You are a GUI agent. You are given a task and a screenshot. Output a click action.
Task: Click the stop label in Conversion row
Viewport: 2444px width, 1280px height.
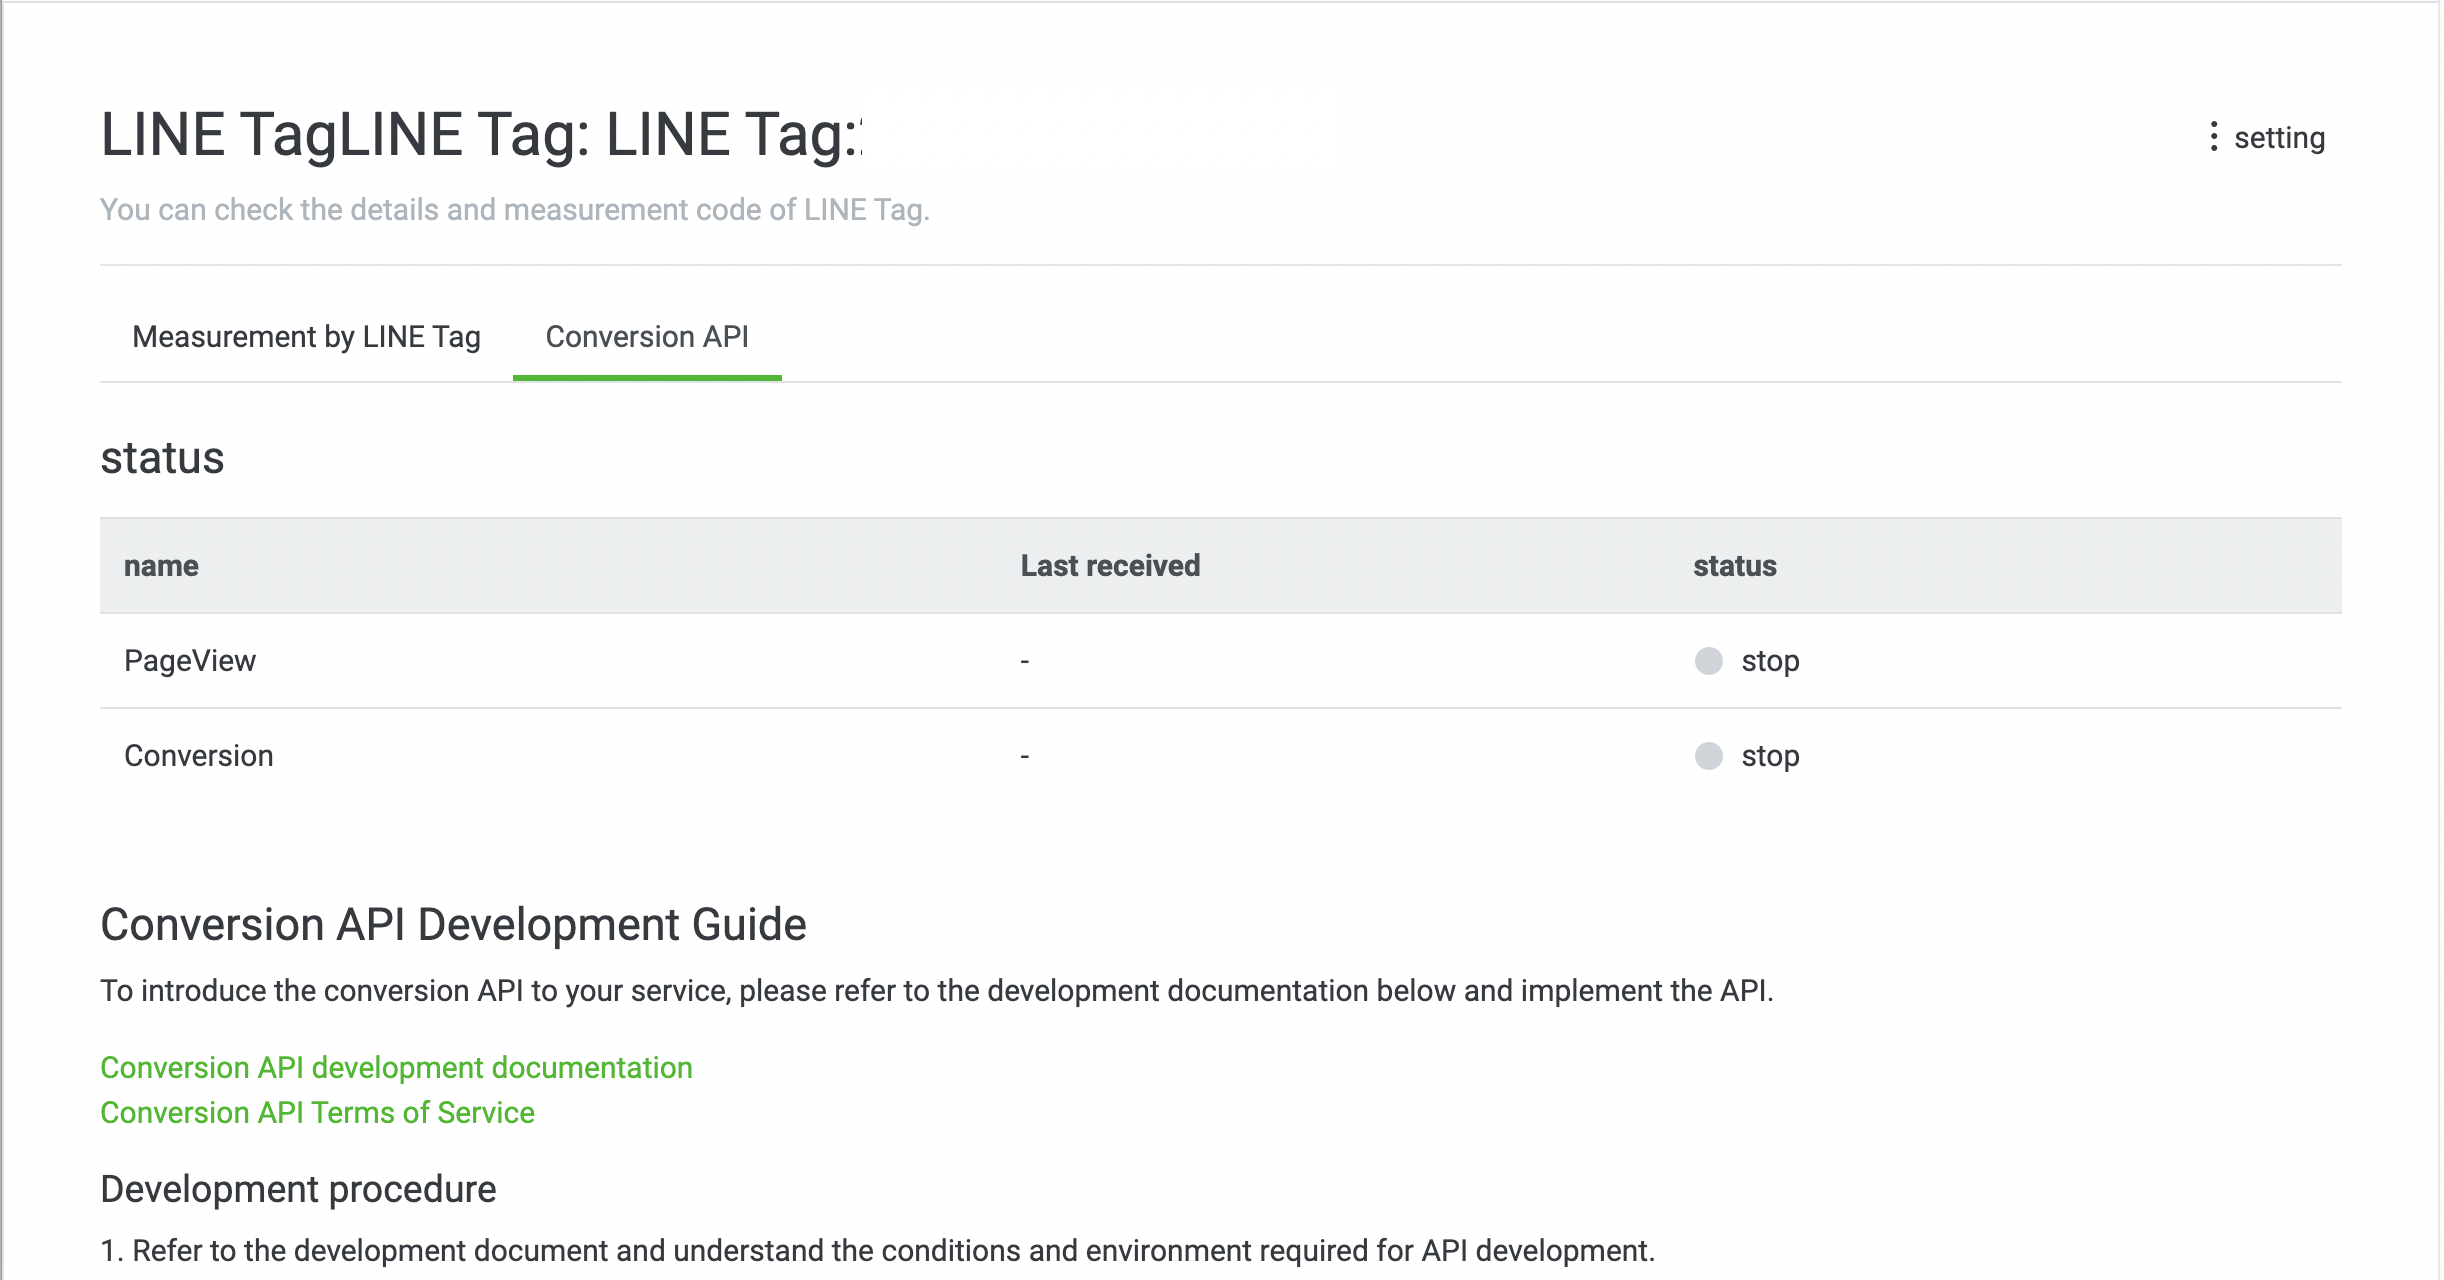pos(1770,756)
